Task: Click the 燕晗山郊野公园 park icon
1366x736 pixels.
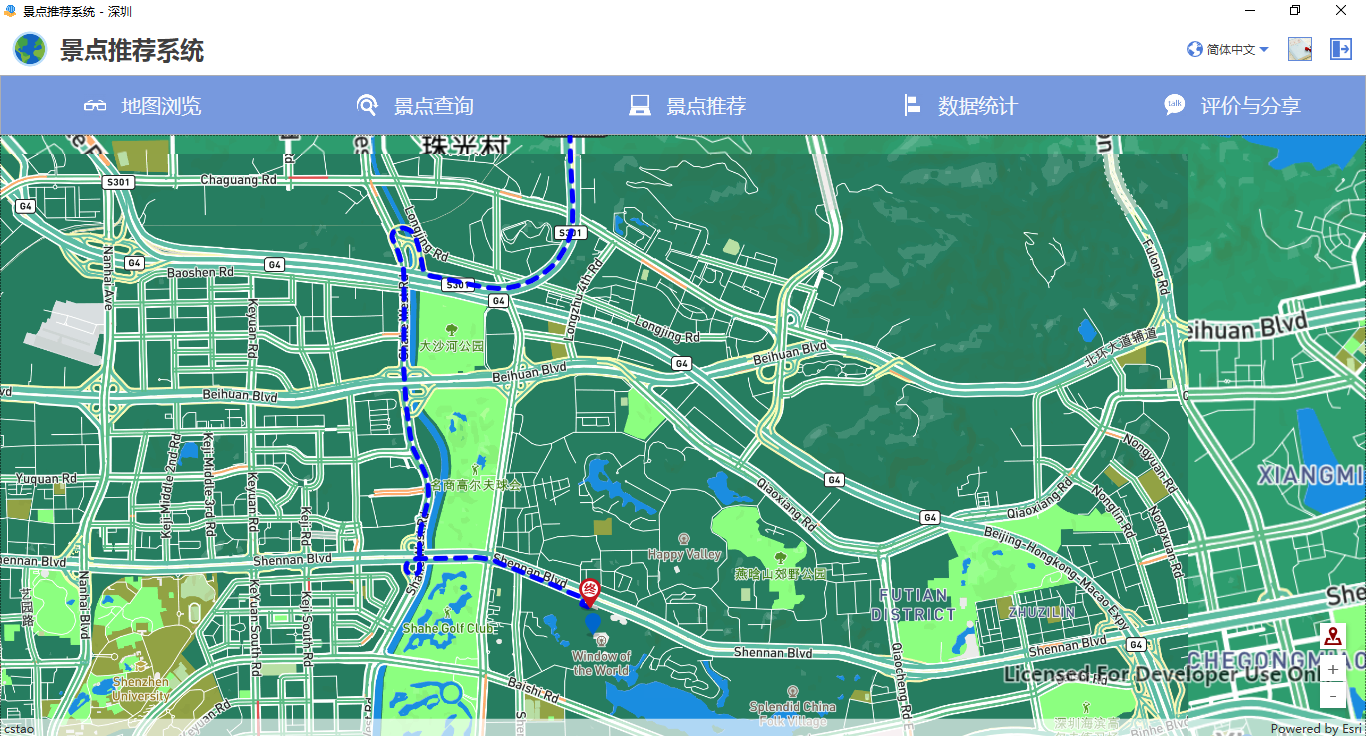Action: tap(780, 558)
